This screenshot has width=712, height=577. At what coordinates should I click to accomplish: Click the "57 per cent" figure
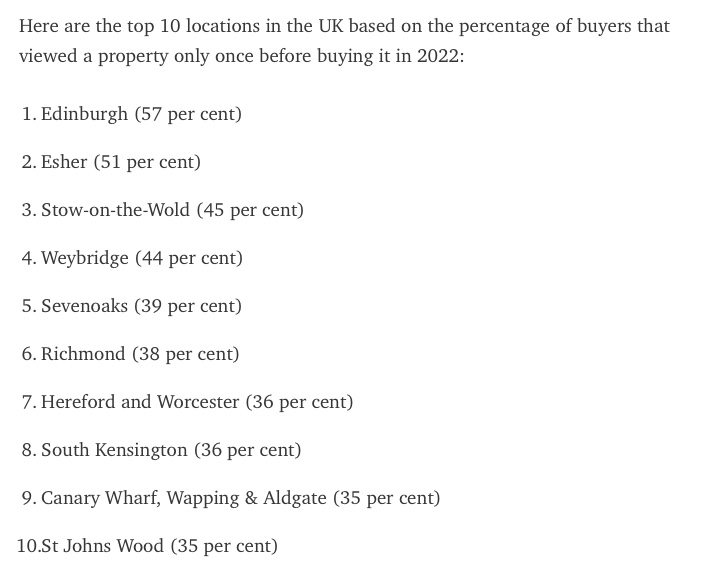(x=188, y=114)
